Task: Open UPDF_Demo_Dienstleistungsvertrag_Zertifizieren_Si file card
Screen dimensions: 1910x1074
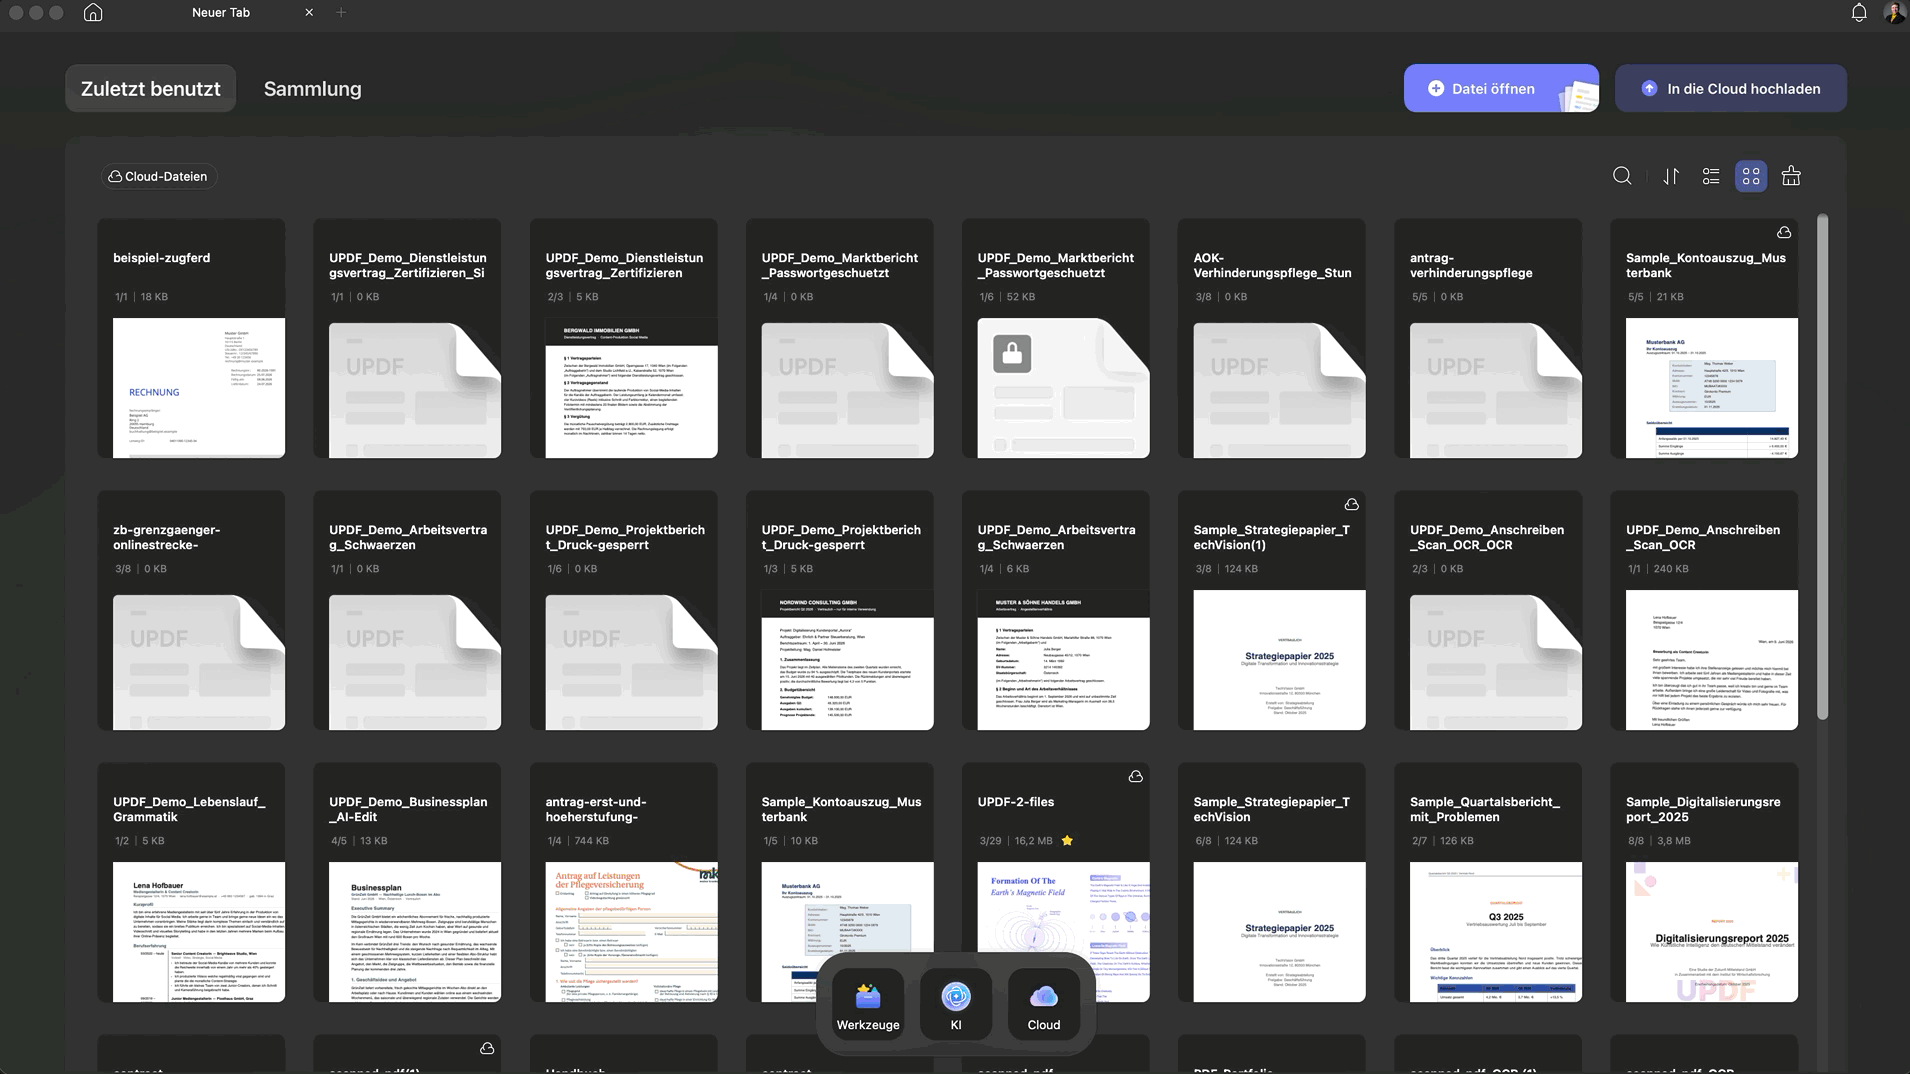Action: tap(408, 339)
